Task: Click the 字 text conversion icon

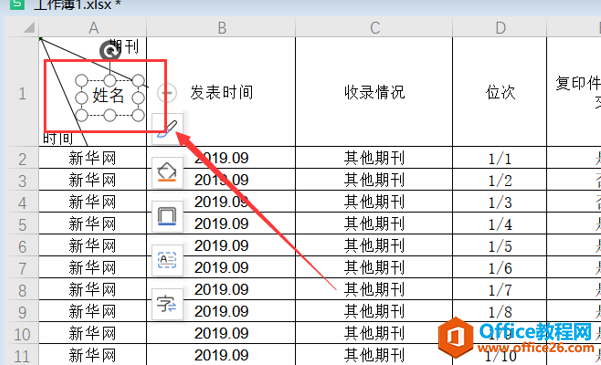Action: pos(167,304)
